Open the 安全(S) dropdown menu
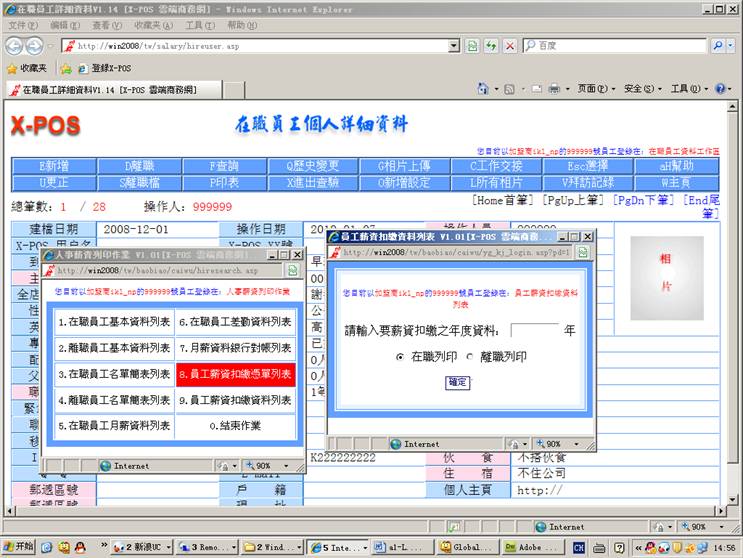This screenshot has height=558, width=743. (x=641, y=89)
